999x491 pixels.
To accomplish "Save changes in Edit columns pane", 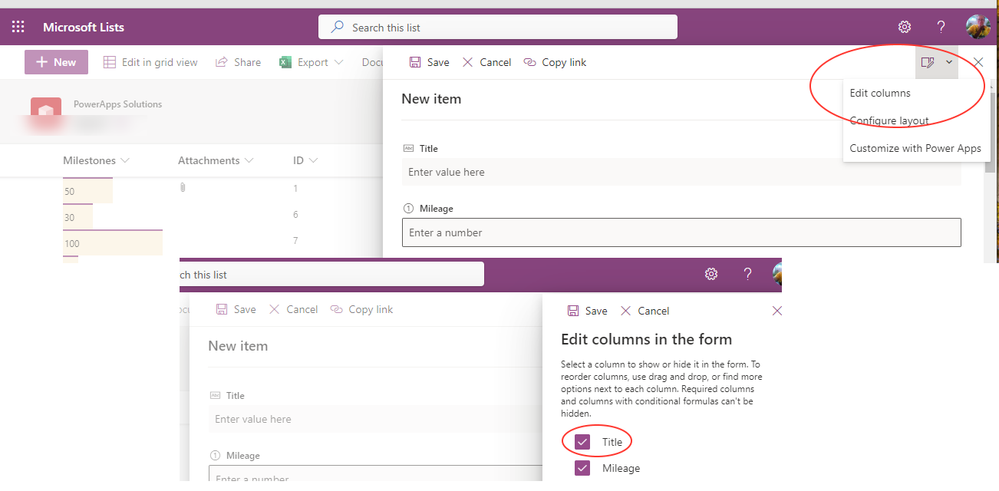I will pos(587,311).
